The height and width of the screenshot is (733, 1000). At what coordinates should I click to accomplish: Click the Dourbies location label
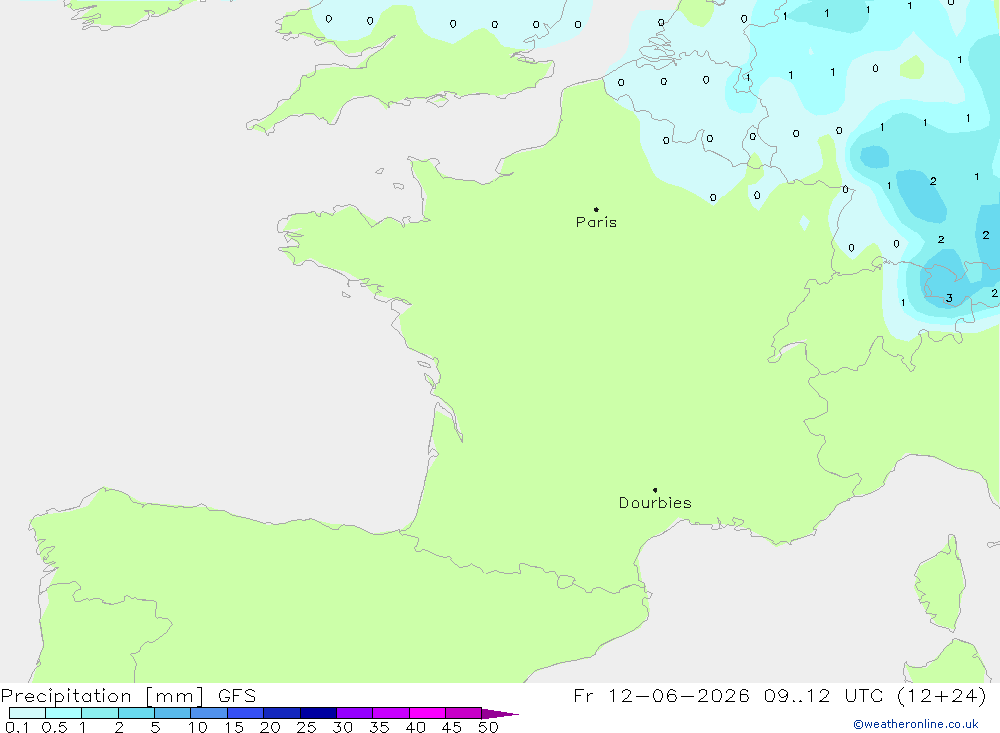655,503
